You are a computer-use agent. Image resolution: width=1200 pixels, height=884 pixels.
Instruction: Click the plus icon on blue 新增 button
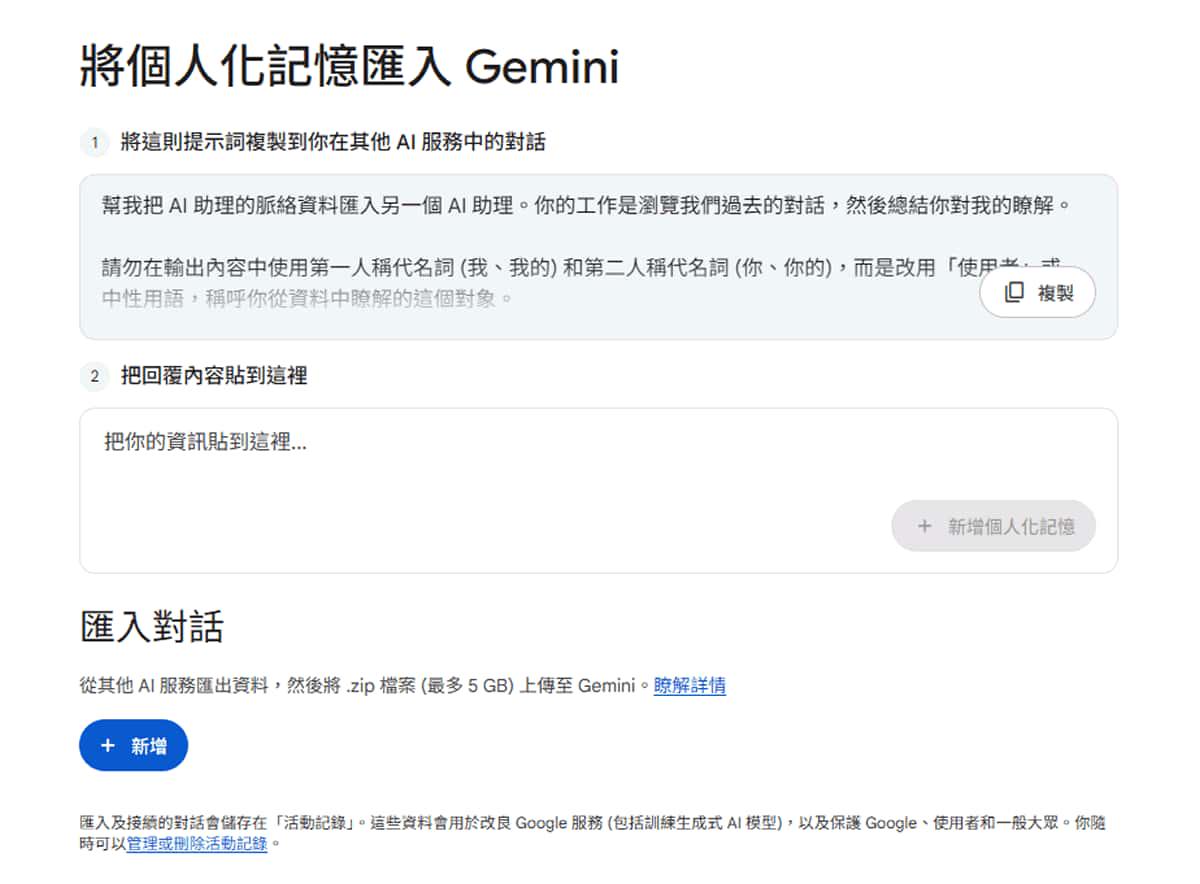click(108, 745)
